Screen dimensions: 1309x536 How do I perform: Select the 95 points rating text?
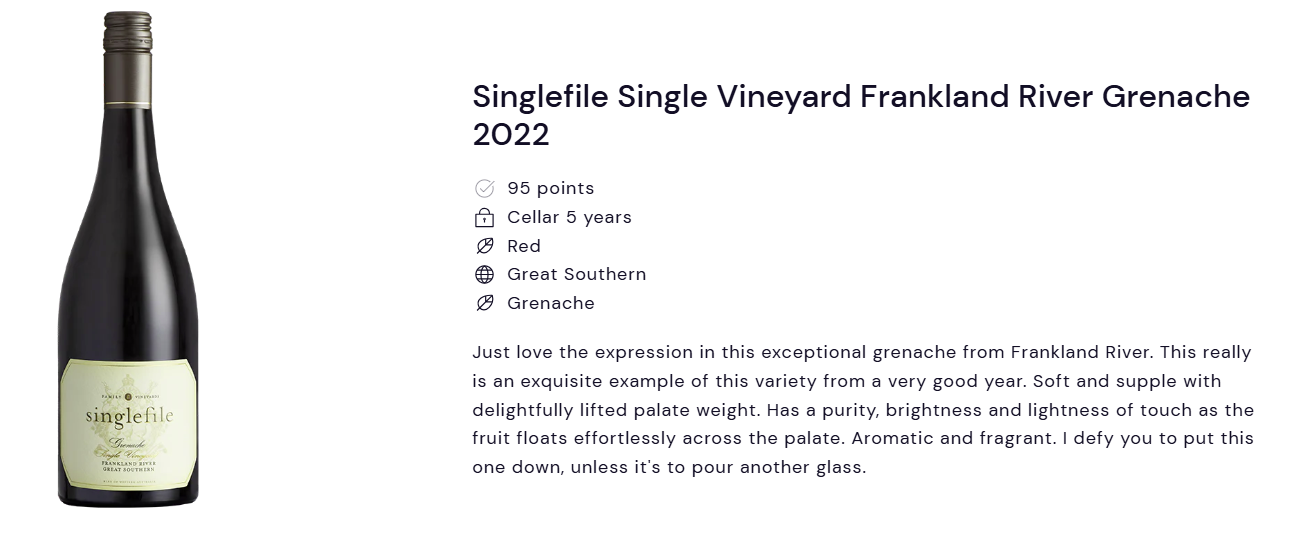pyautogui.click(x=550, y=188)
